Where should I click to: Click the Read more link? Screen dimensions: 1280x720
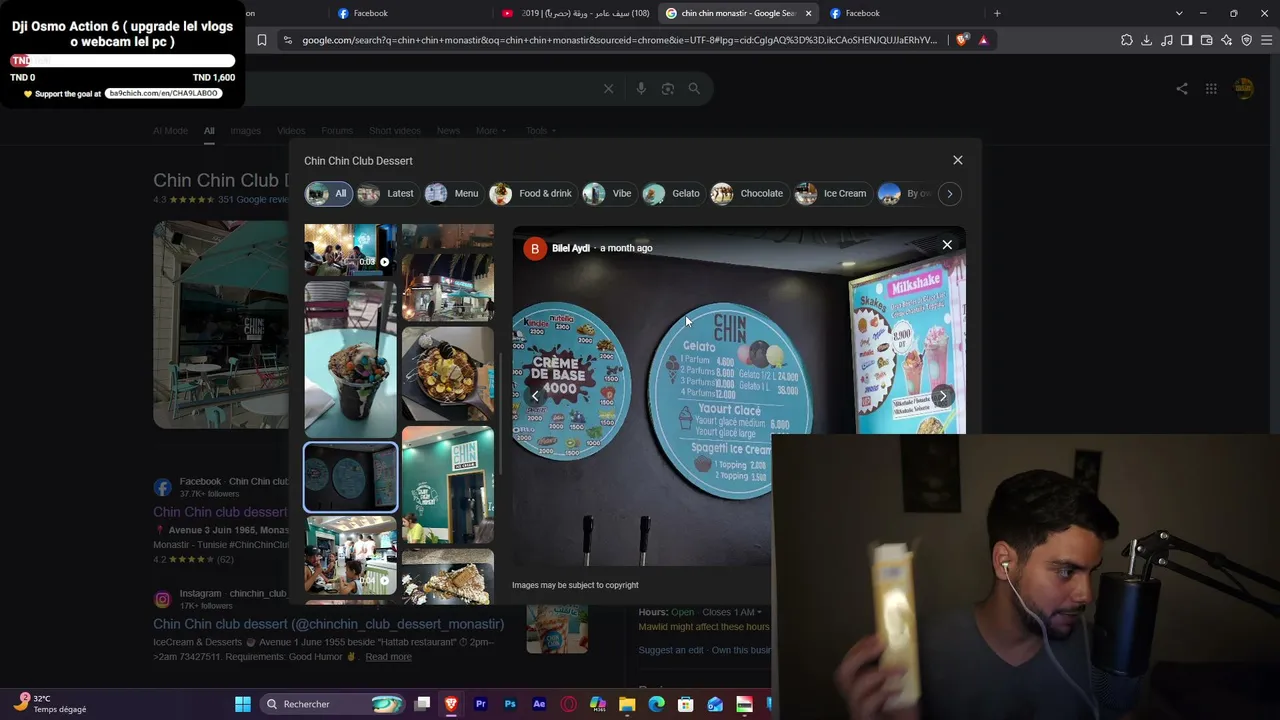(x=388, y=657)
